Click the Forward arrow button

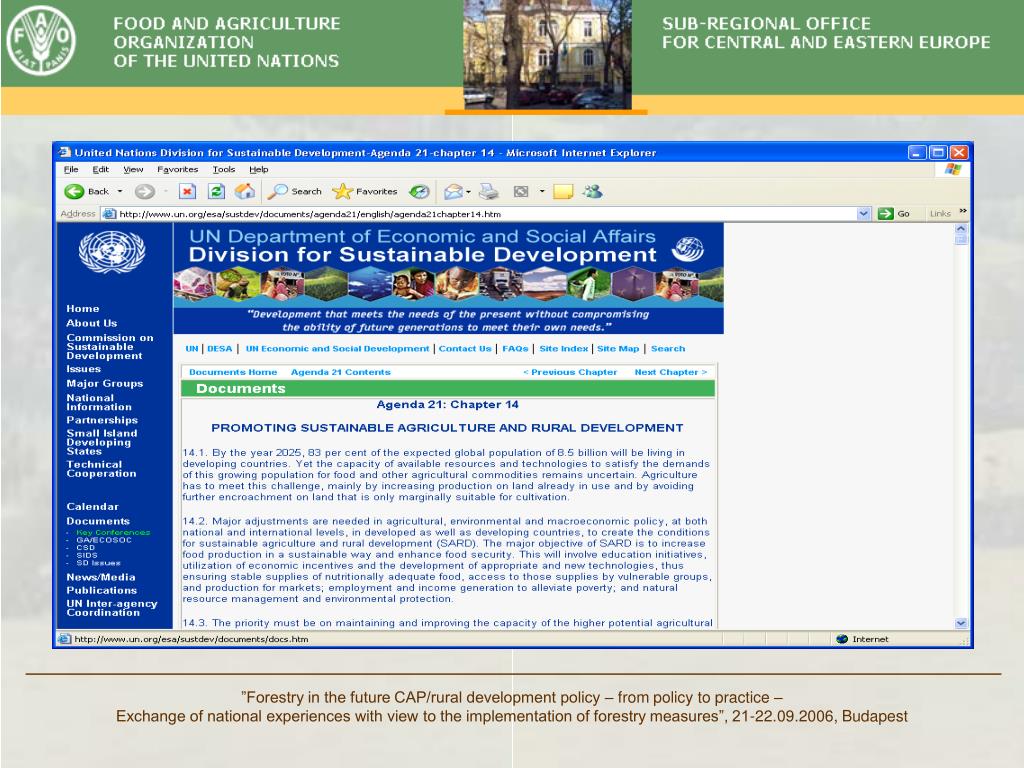click(144, 191)
